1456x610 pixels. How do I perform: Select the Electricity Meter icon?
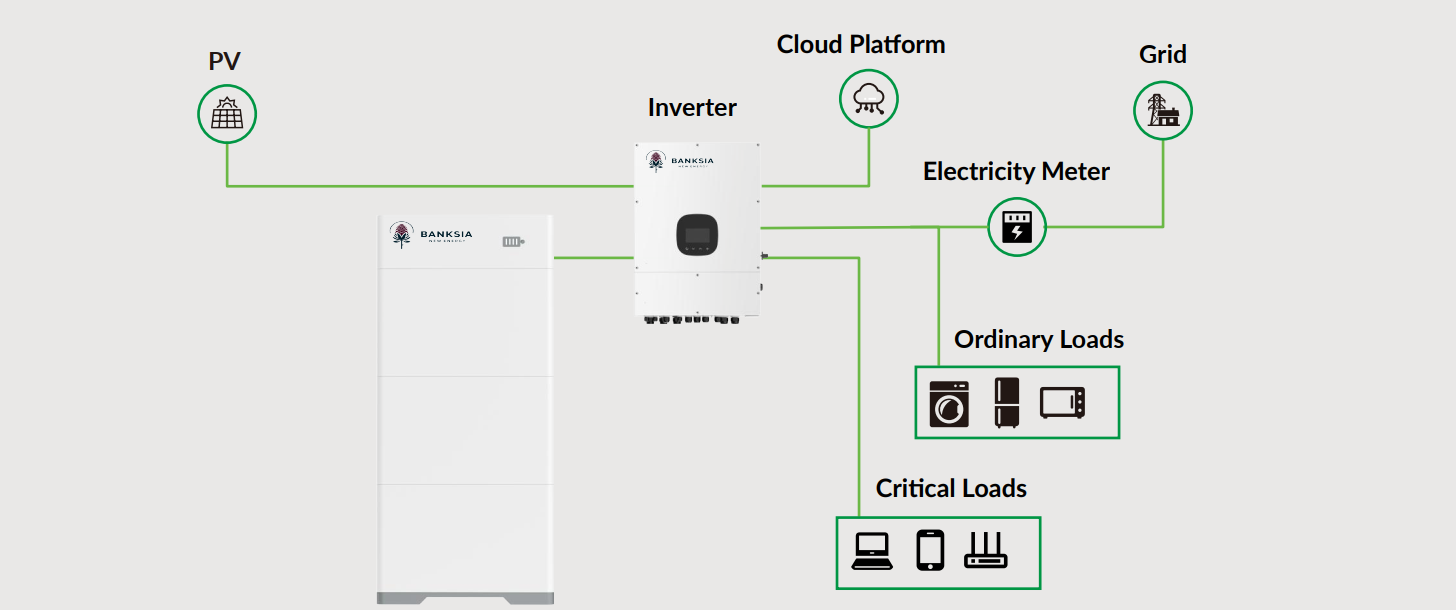(x=1017, y=227)
